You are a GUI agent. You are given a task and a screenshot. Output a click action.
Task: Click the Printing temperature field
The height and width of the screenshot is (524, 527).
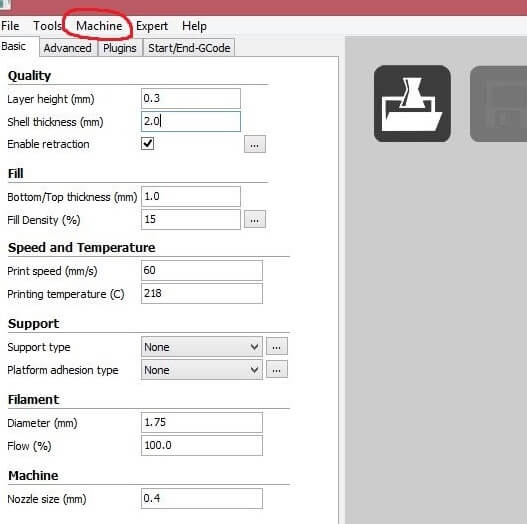pyautogui.click(x=202, y=293)
